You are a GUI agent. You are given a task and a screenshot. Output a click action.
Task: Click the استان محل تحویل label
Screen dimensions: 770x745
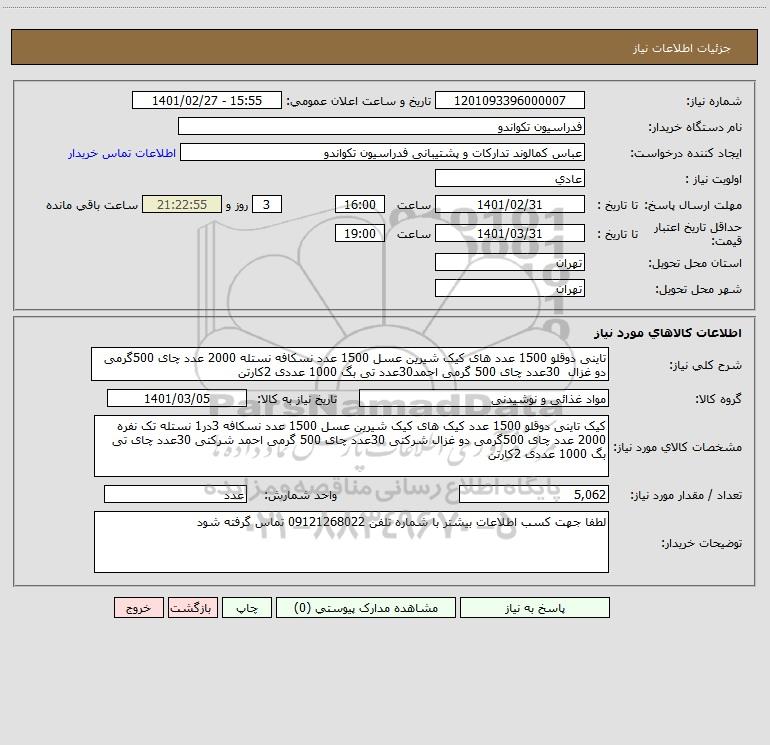[x=695, y=263]
